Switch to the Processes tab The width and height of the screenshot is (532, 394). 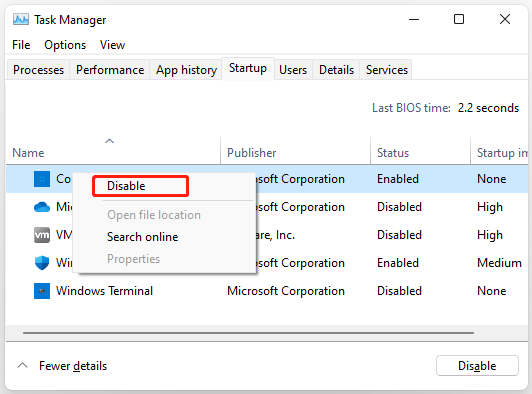click(38, 70)
